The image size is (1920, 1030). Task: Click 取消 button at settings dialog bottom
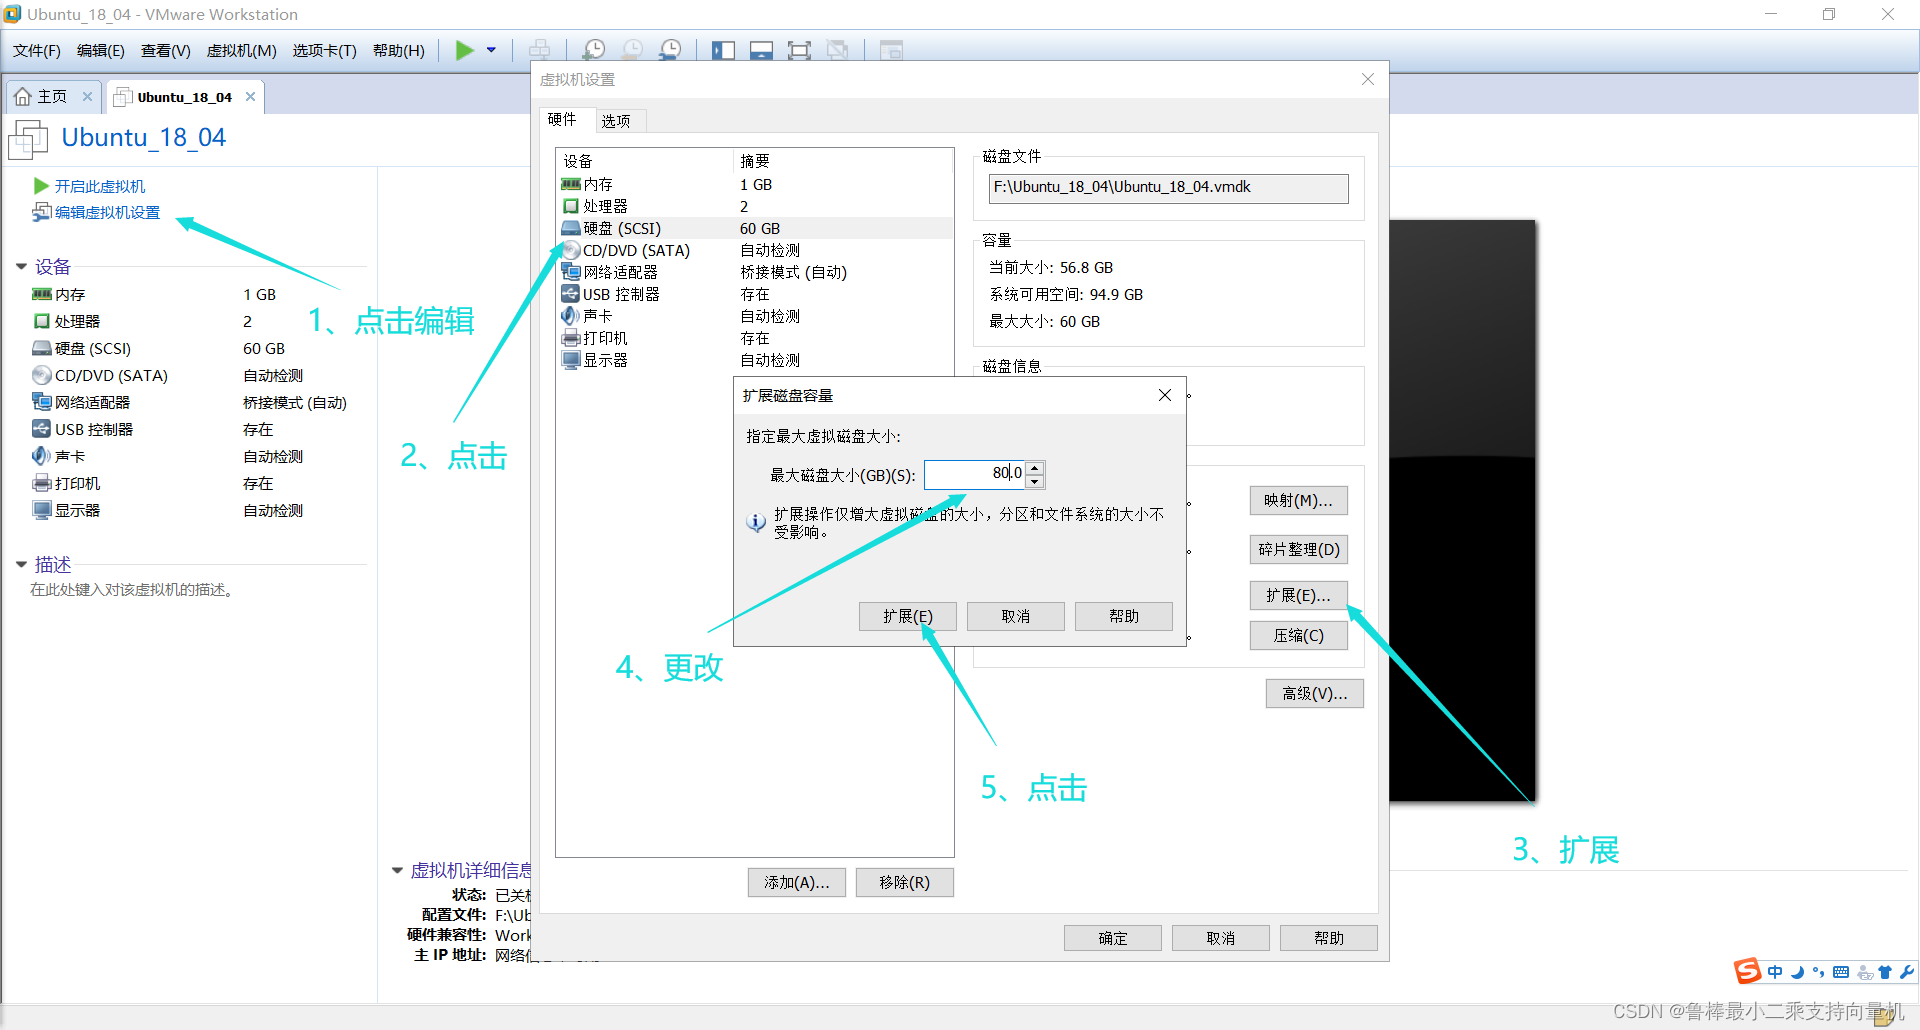(1220, 938)
